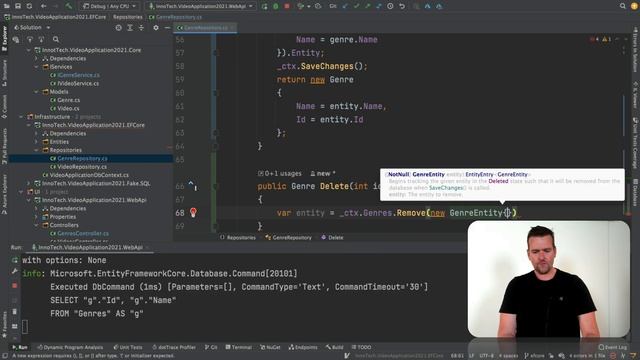Click the implements gutter icon on line 66

click(192, 186)
